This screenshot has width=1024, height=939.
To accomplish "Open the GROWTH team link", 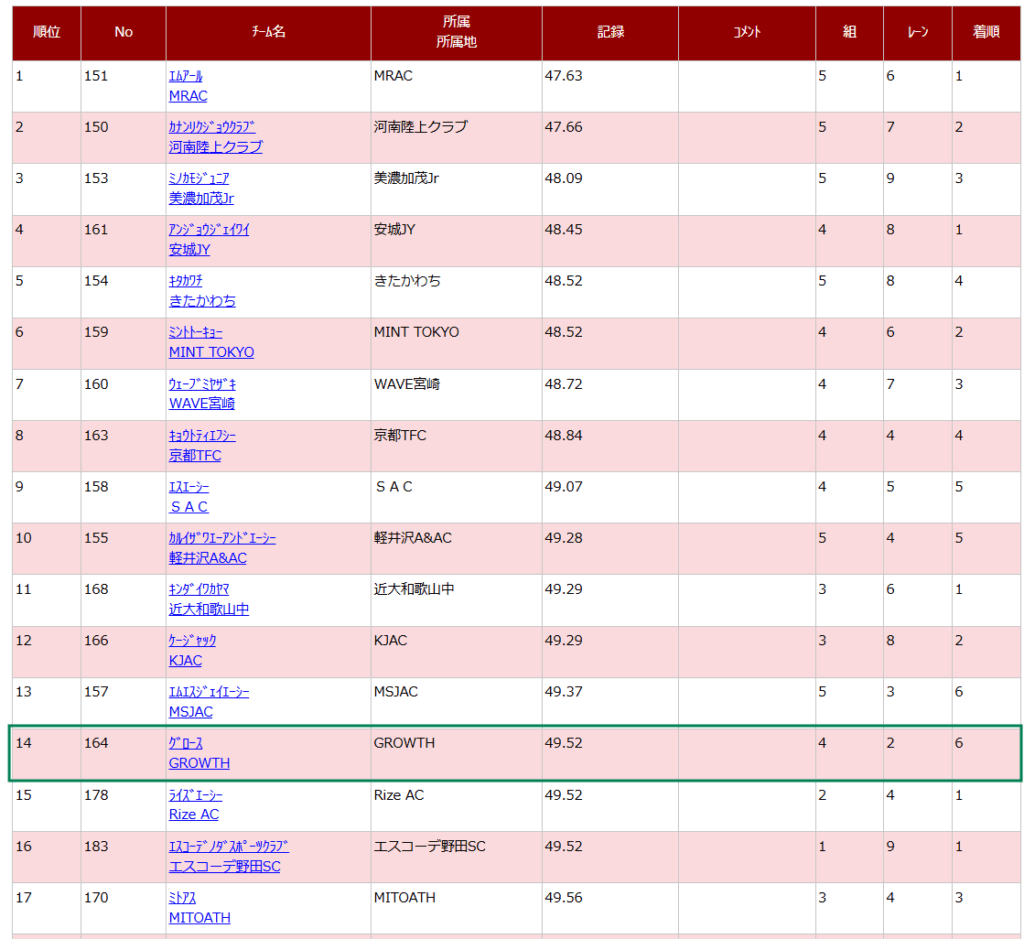I will click(199, 763).
